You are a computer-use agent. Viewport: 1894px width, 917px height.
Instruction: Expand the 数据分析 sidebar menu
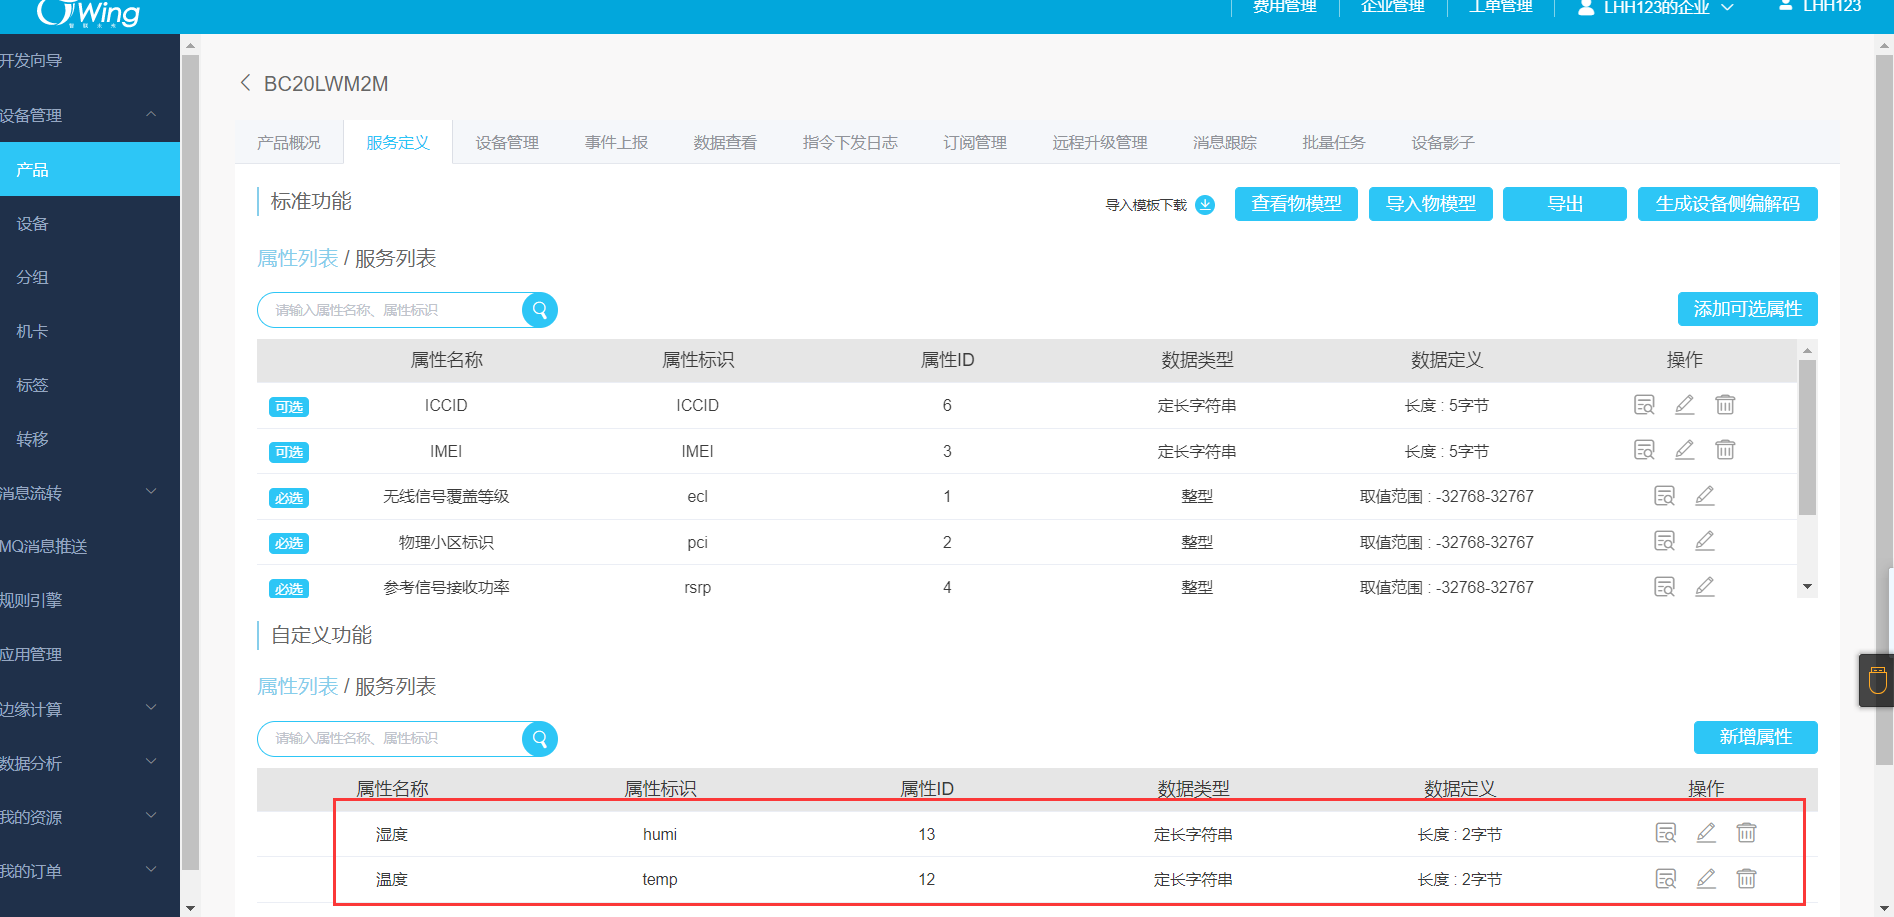coord(151,762)
